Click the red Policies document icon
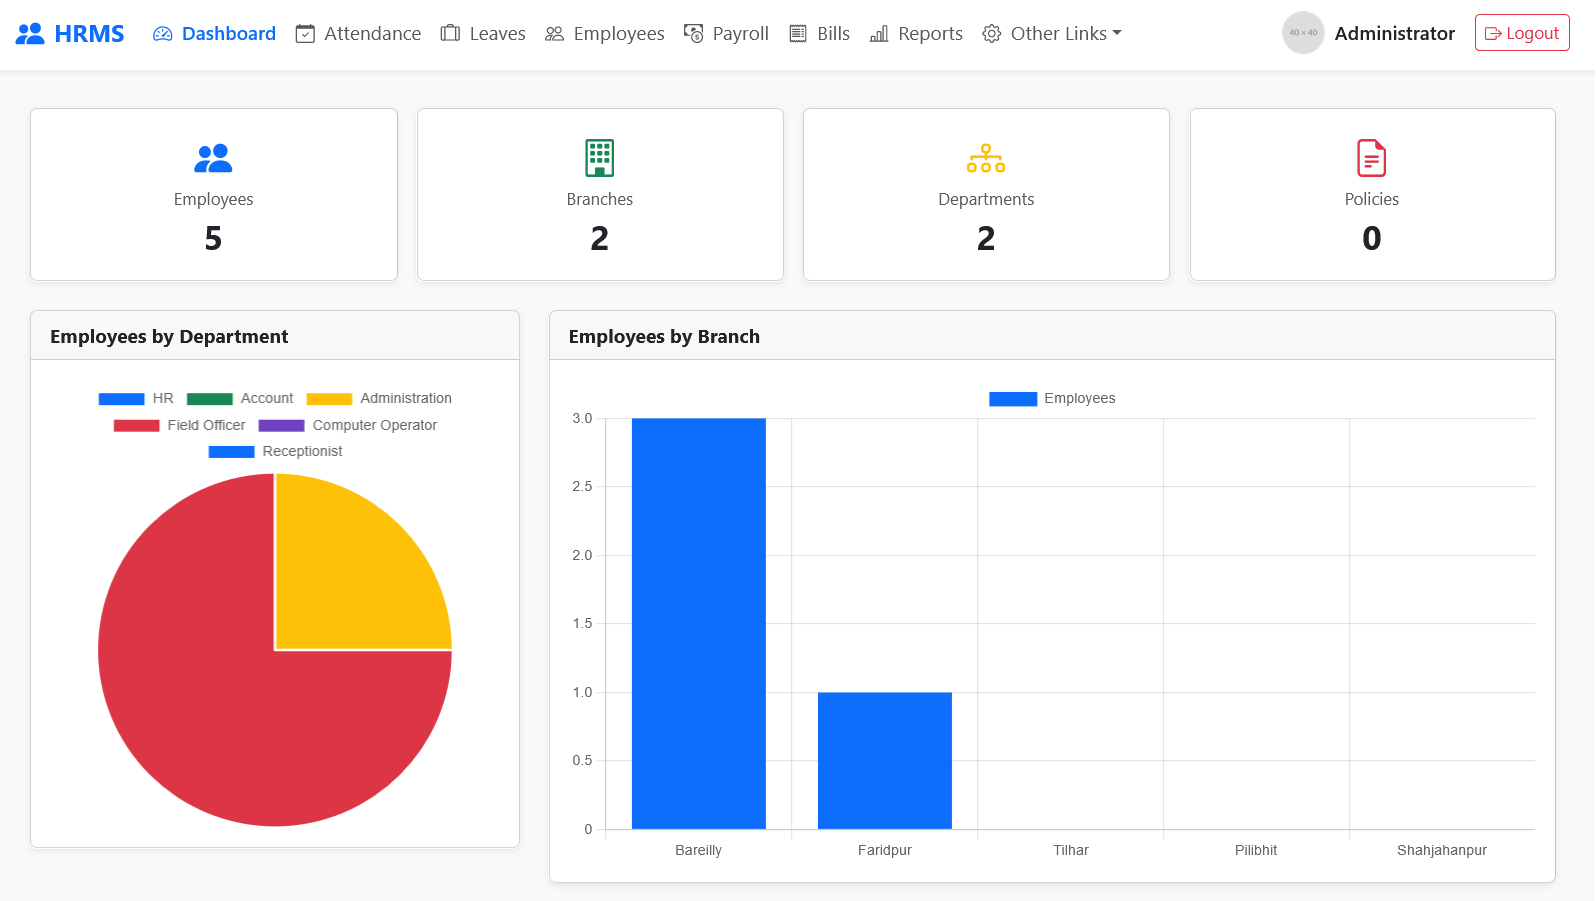This screenshot has height=901, width=1596. 1371,158
